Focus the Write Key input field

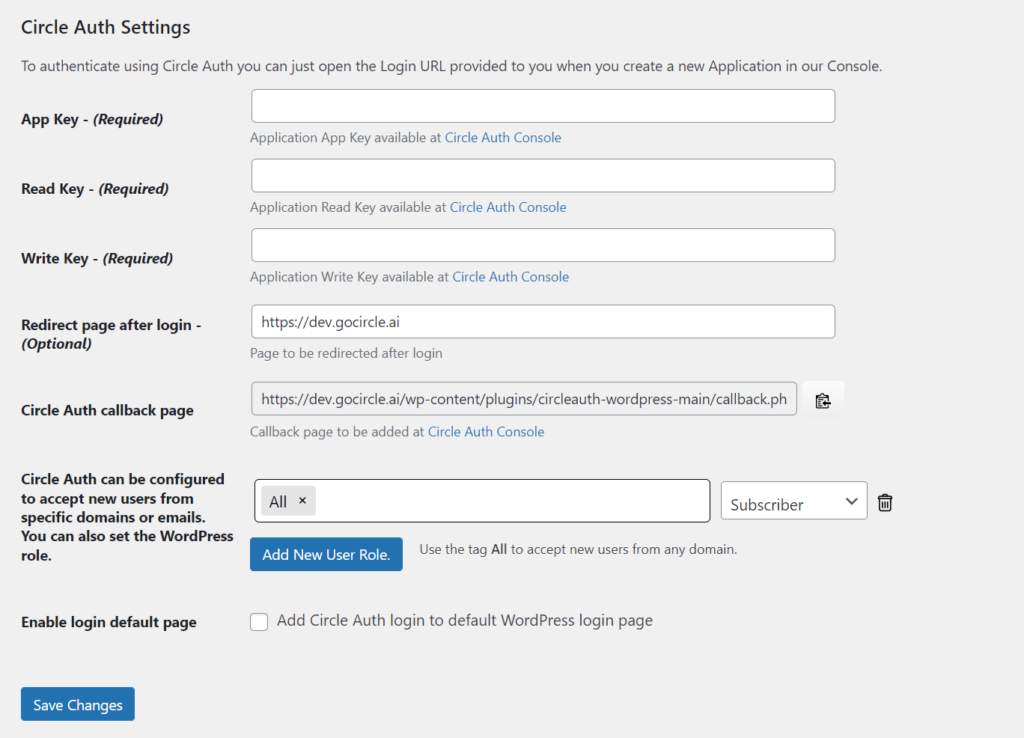(x=543, y=245)
